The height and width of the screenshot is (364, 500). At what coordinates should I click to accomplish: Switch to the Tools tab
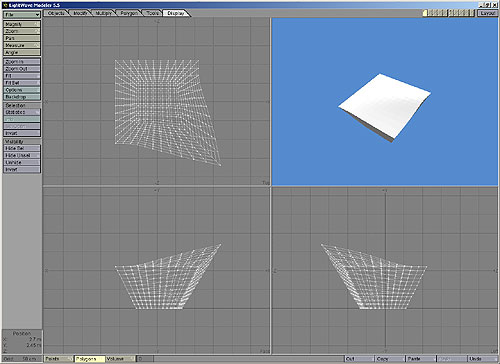pyautogui.click(x=152, y=13)
